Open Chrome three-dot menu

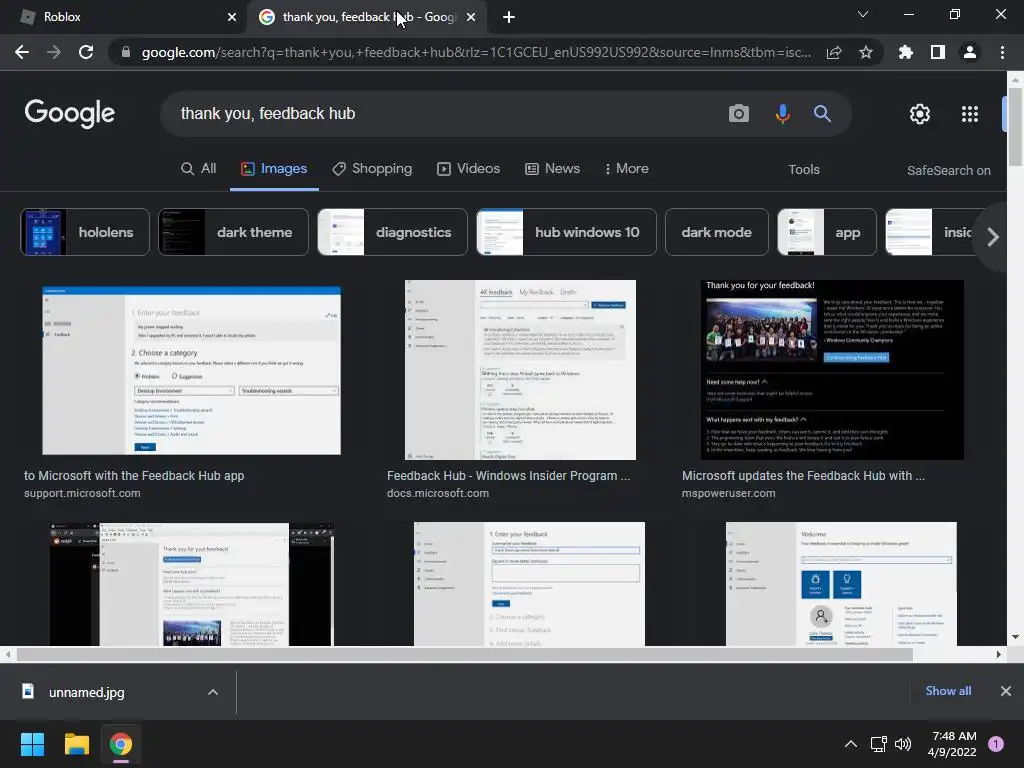tap(1002, 52)
